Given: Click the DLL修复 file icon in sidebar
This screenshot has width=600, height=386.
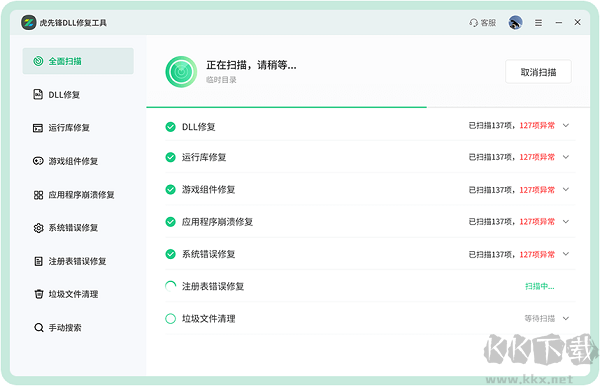Looking at the screenshot, I should [38, 94].
